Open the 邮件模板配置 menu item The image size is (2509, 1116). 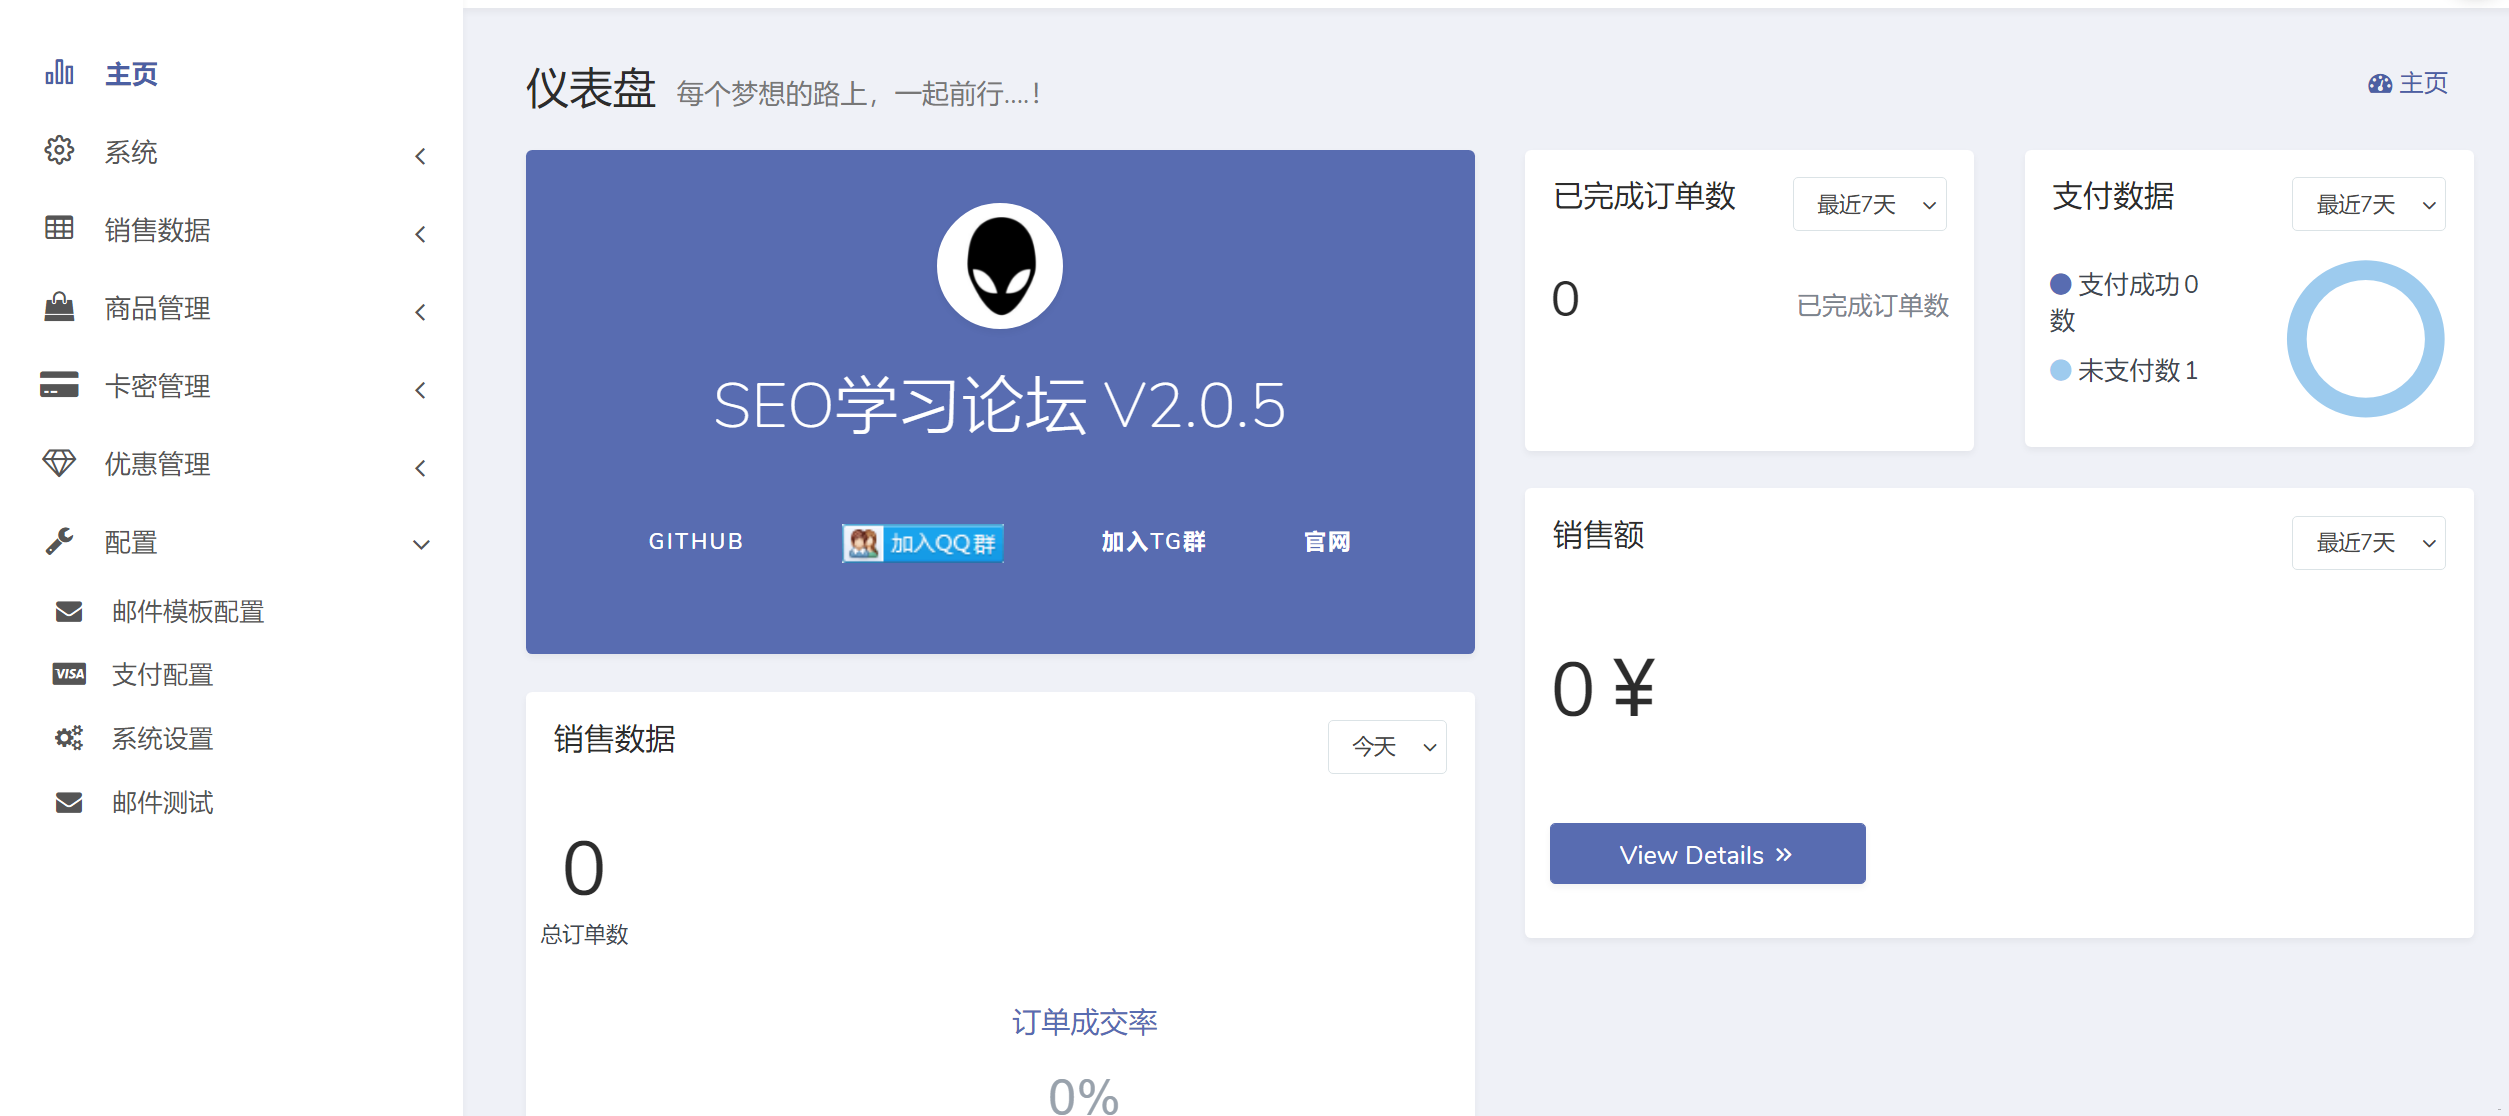point(188,611)
